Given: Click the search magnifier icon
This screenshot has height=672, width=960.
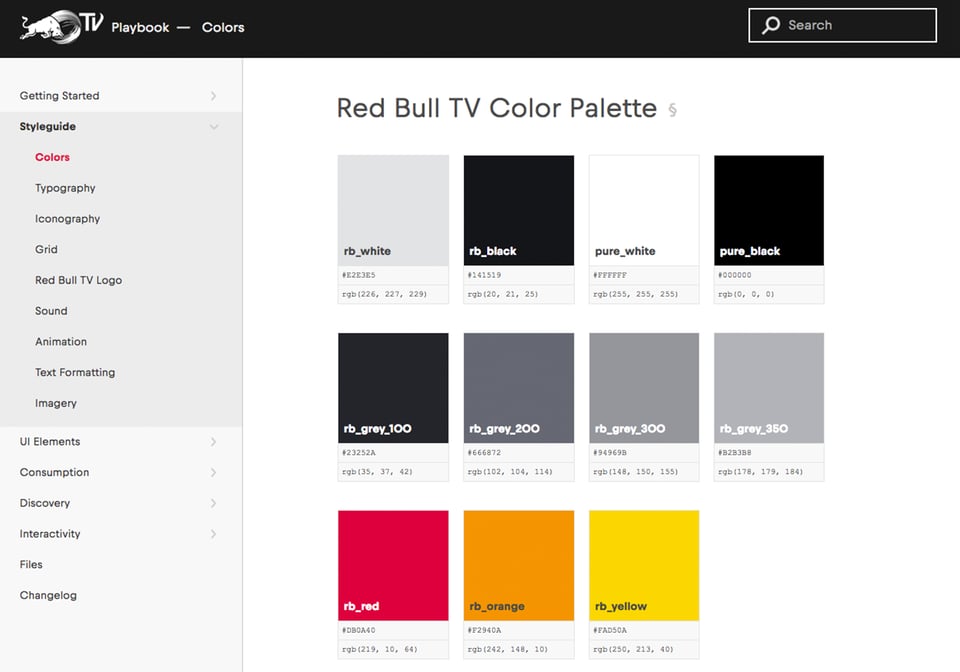Looking at the screenshot, I should [x=771, y=26].
